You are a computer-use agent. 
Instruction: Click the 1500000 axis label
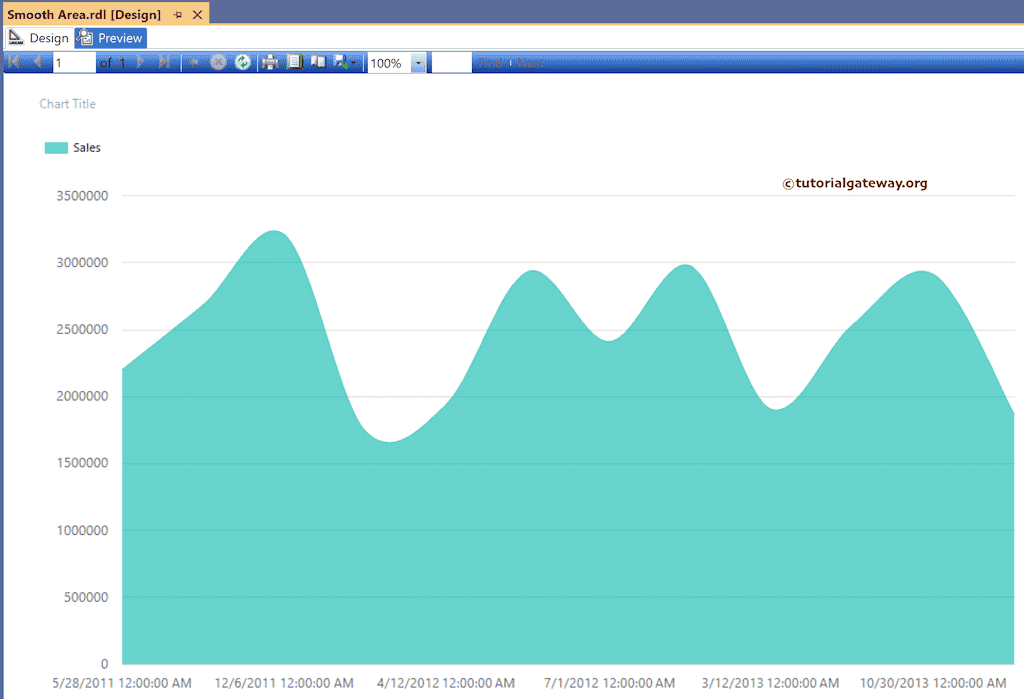pyautogui.click(x=82, y=463)
